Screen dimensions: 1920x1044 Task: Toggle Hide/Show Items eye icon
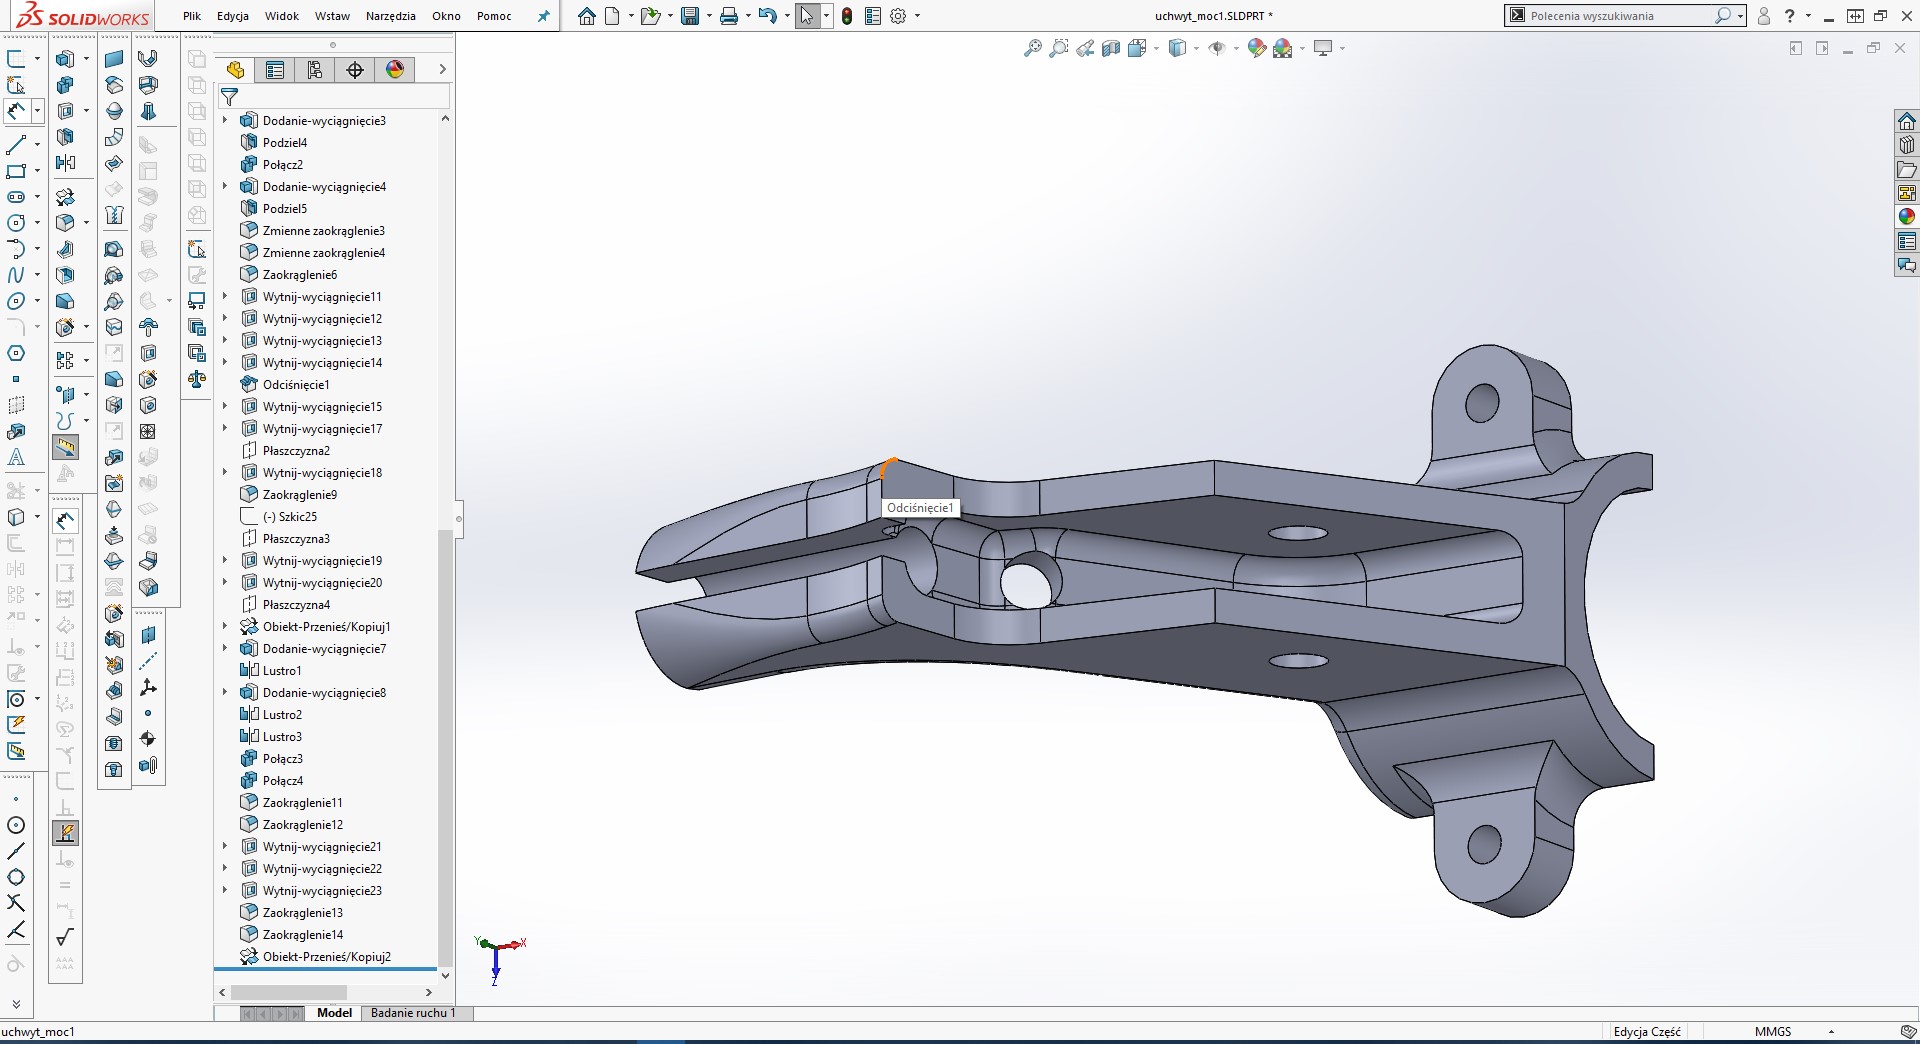coord(1217,48)
